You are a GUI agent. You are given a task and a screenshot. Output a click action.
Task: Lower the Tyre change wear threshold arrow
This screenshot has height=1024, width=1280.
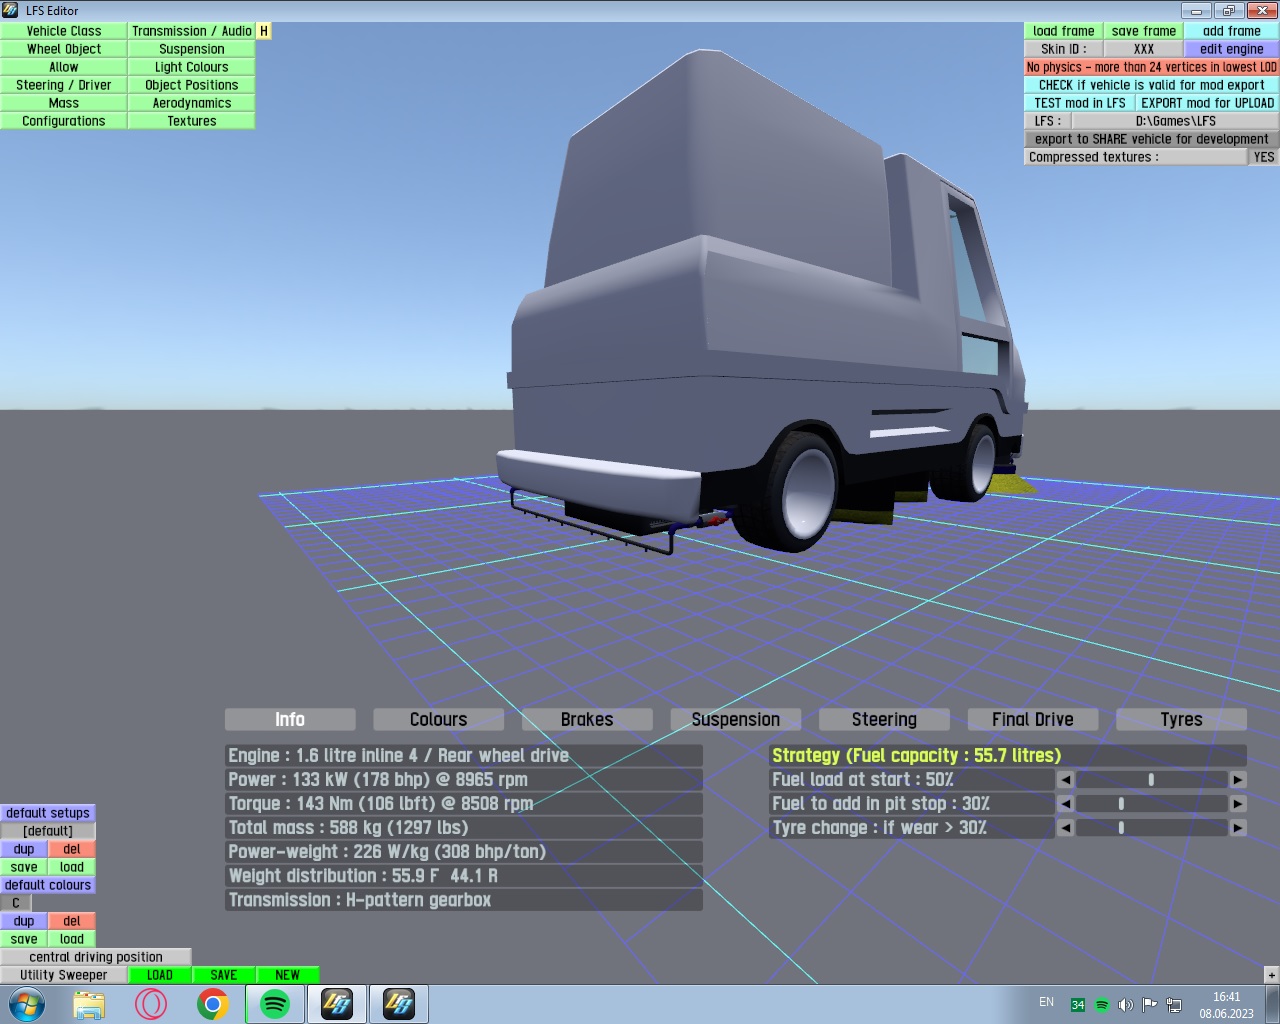click(x=1065, y=828)
